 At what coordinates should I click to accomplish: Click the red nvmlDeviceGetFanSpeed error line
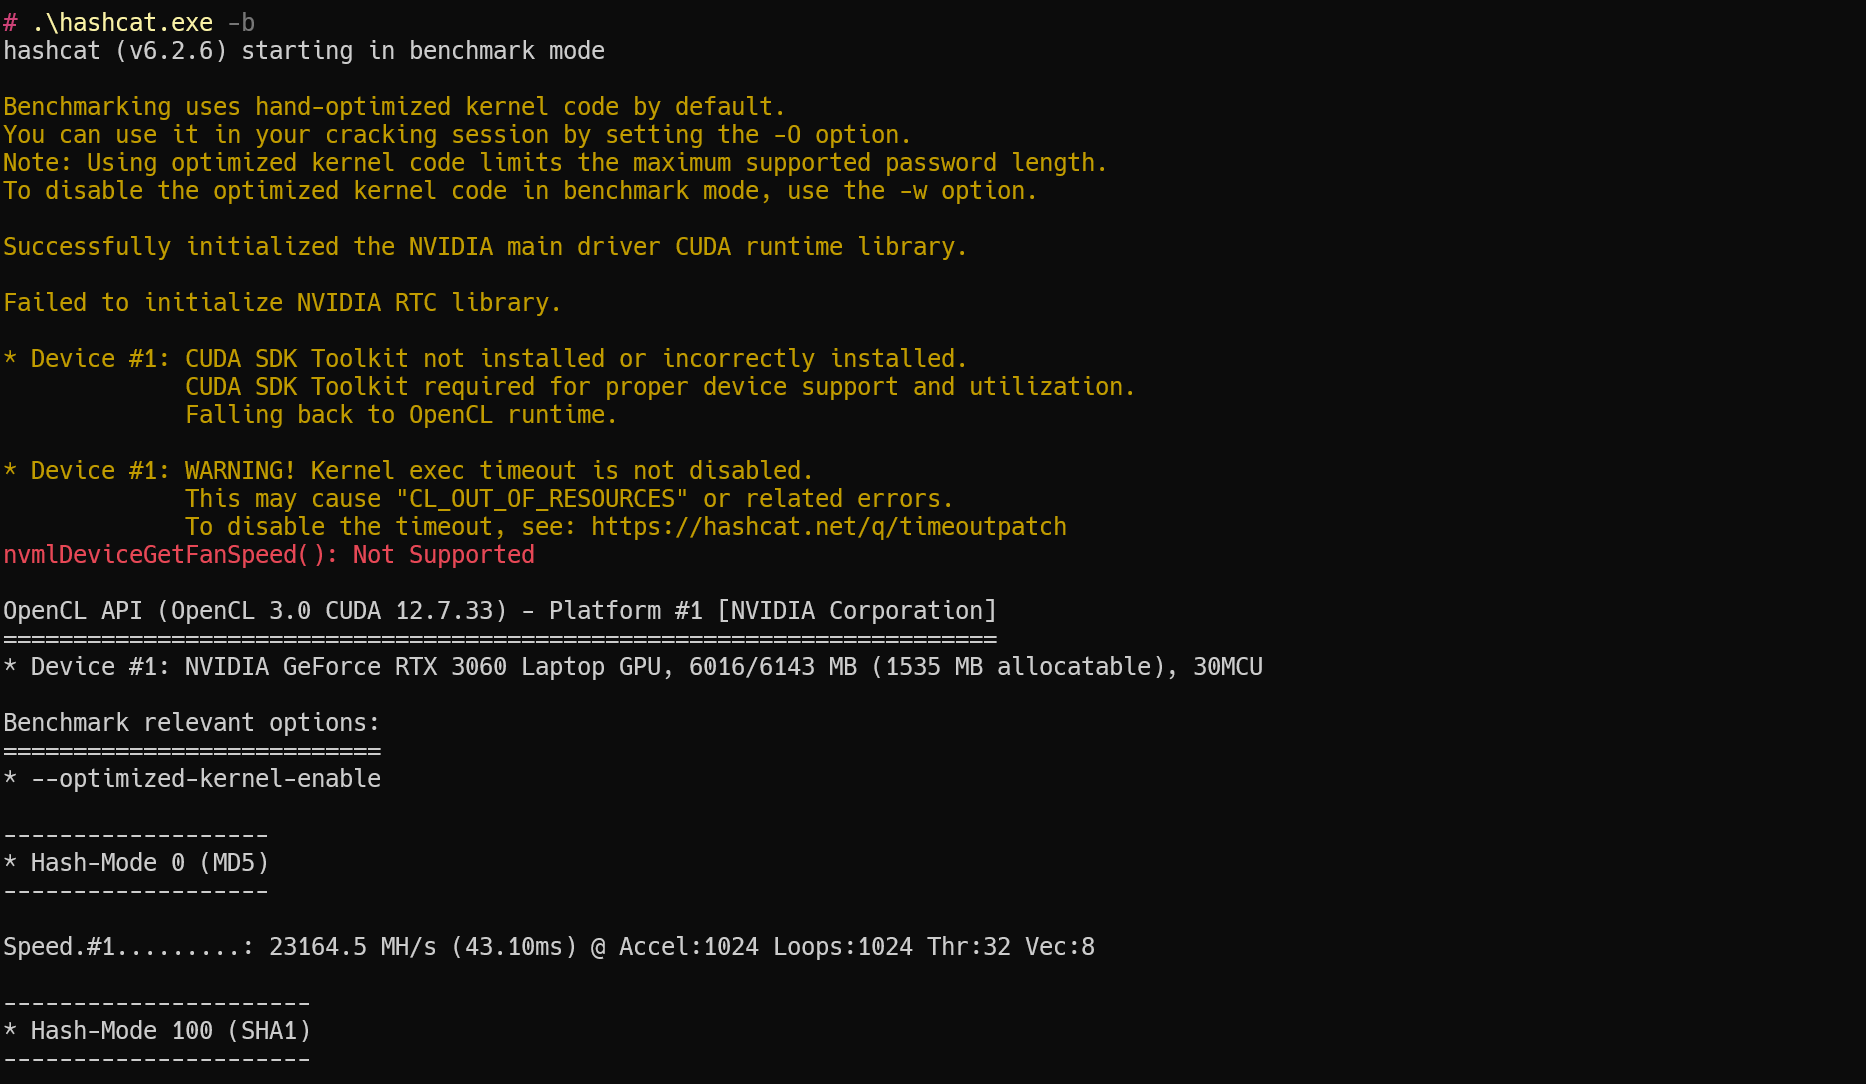tap(268, 555)
